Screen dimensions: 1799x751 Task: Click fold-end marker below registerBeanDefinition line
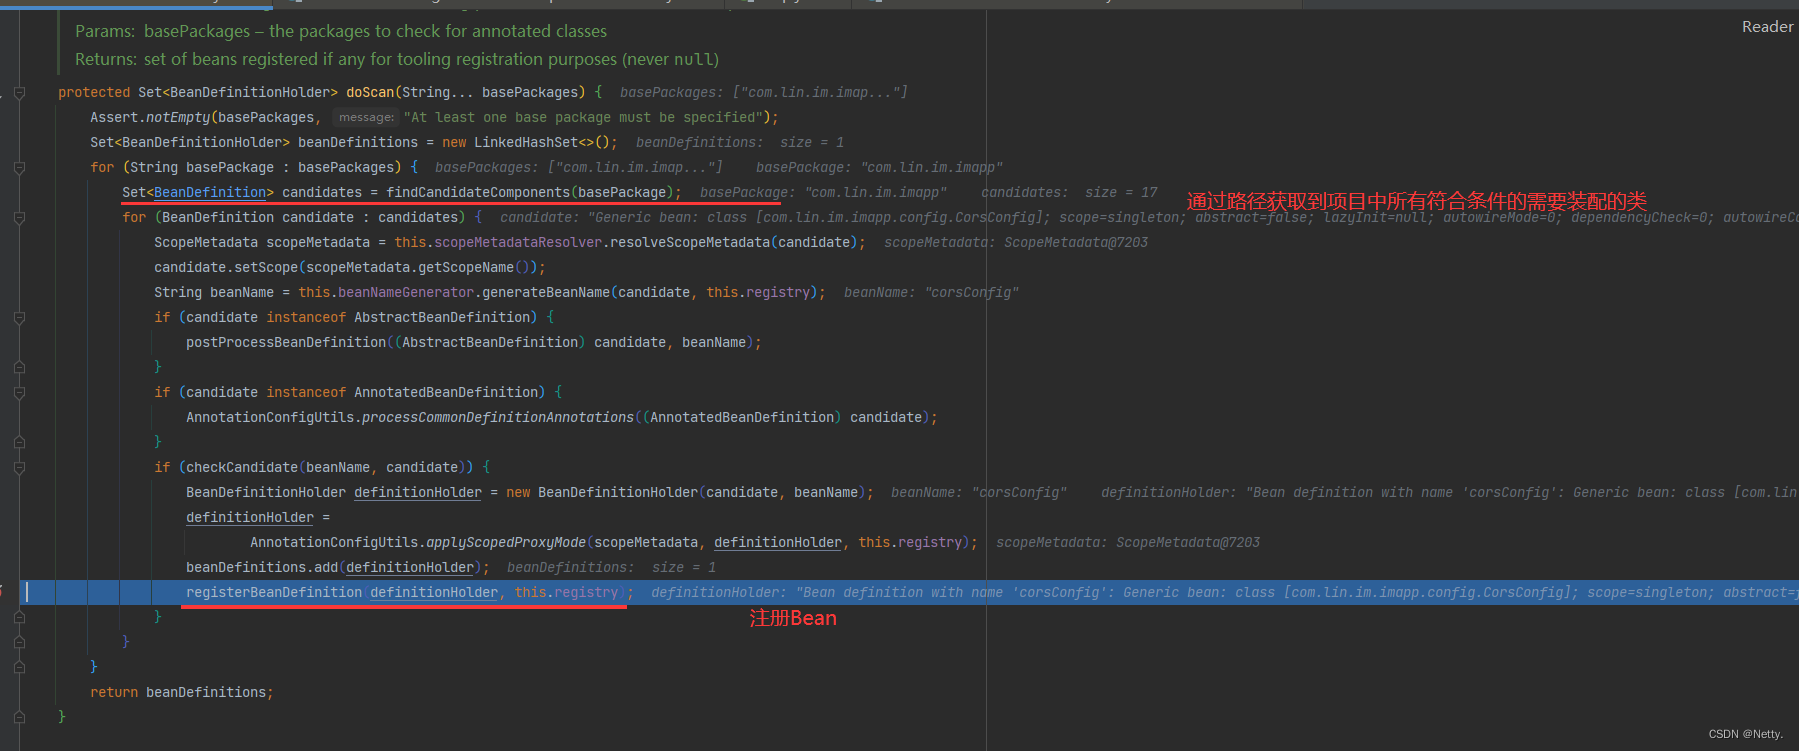pos(19,618)
